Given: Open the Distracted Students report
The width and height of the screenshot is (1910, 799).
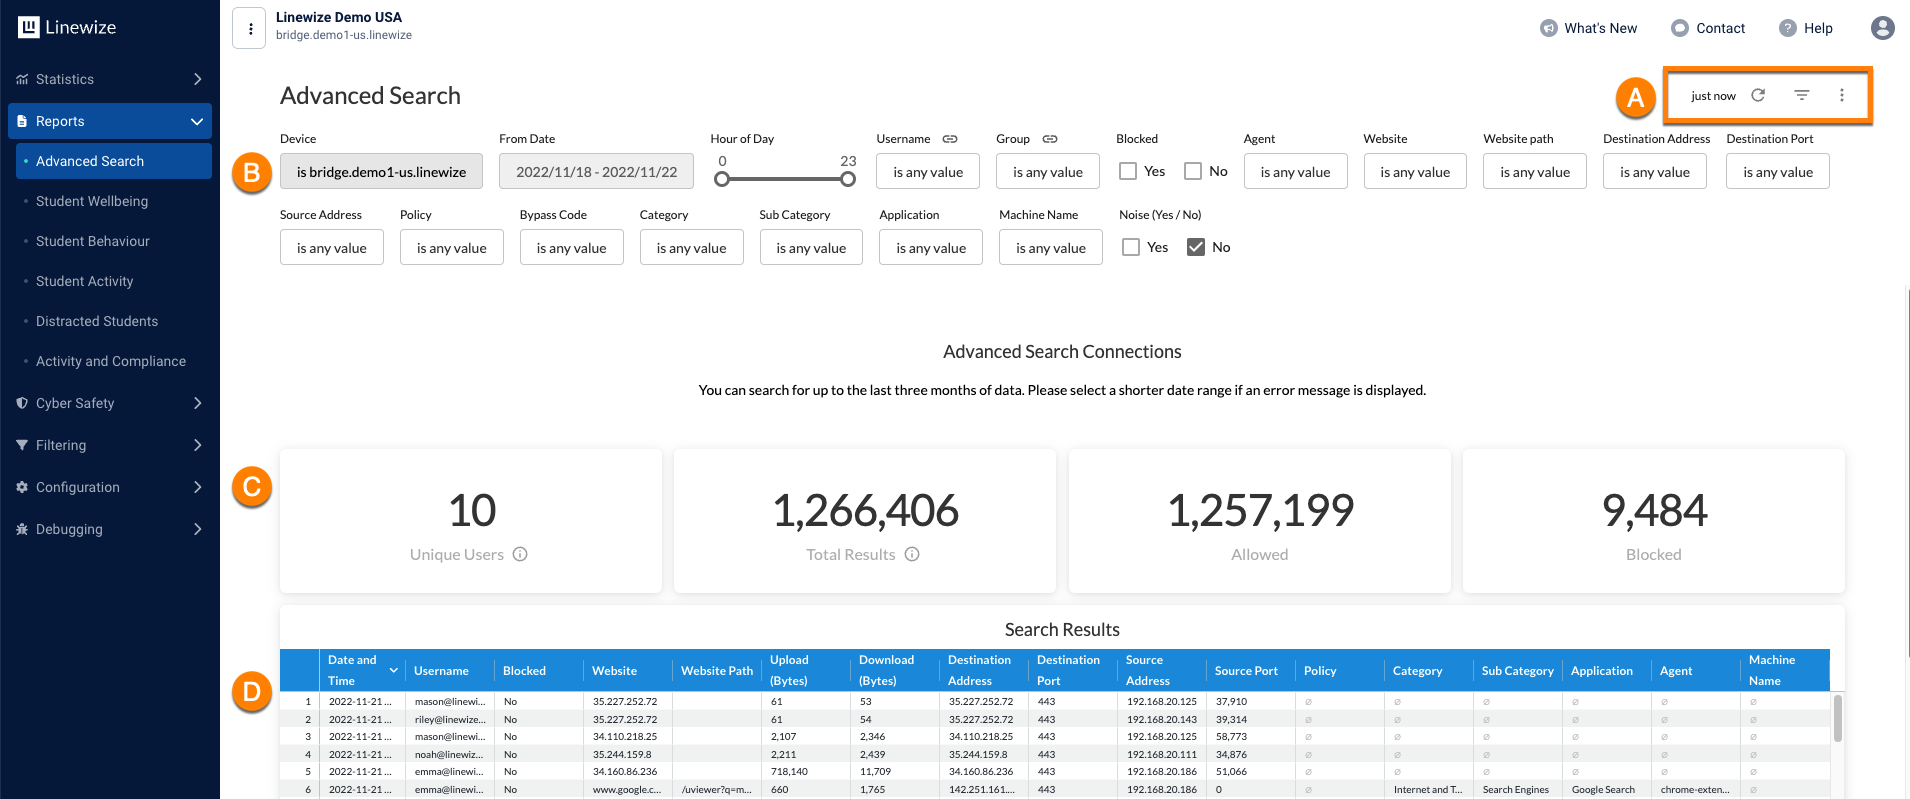Looking at the screenshot, I should 97,321.
